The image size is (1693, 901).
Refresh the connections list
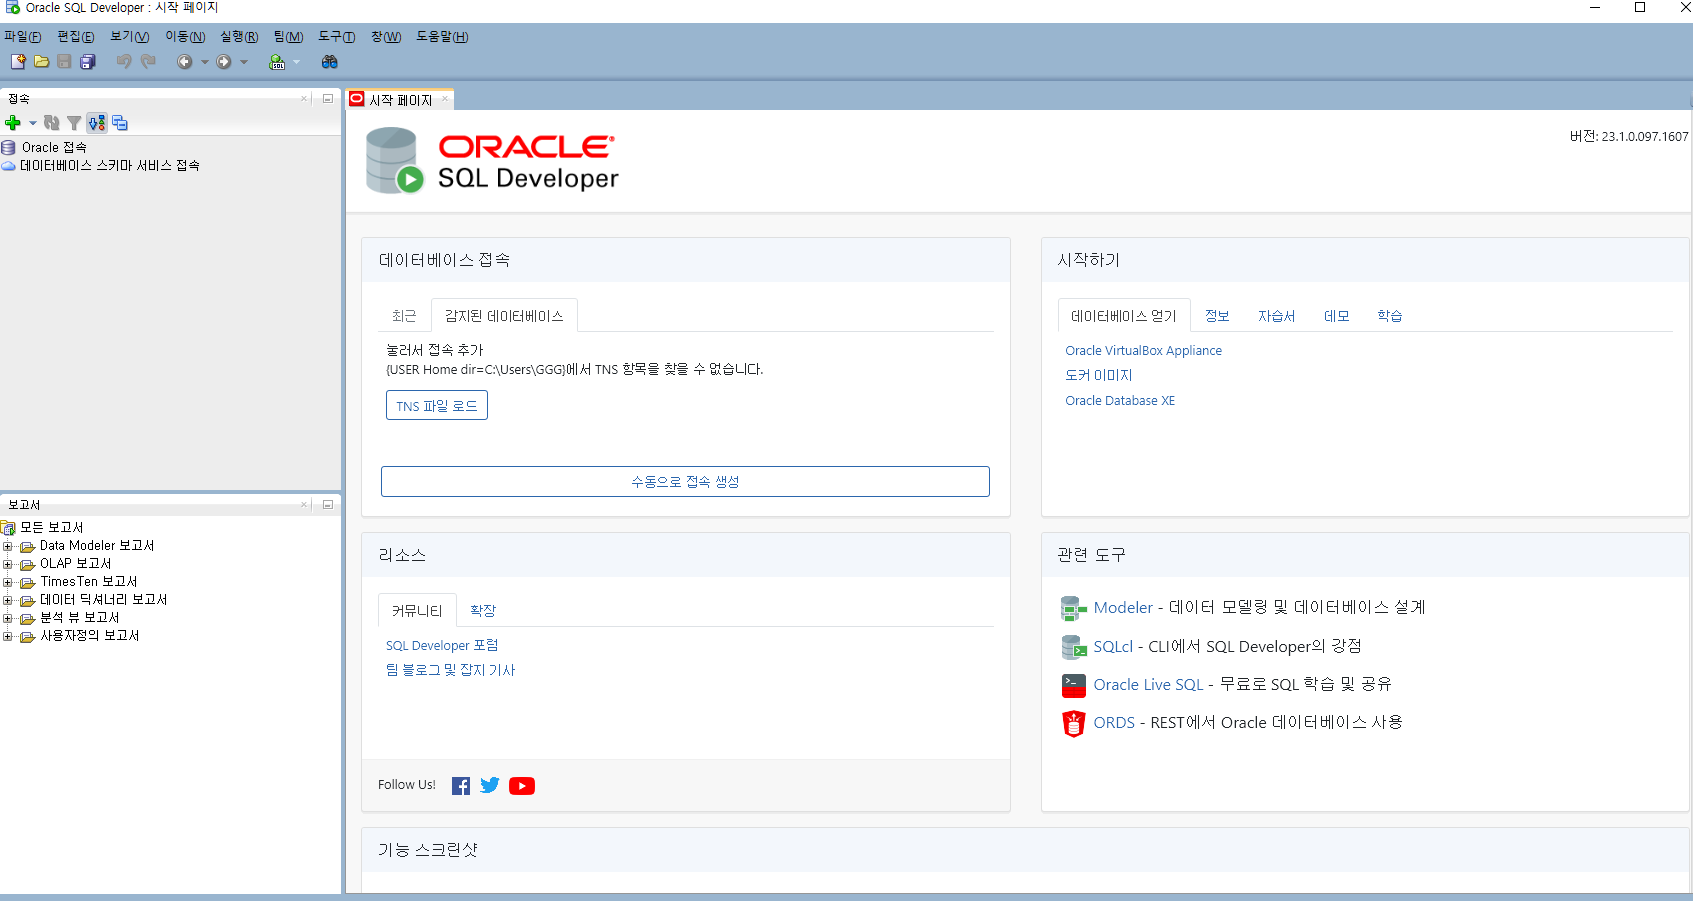(x=52, y=123)
